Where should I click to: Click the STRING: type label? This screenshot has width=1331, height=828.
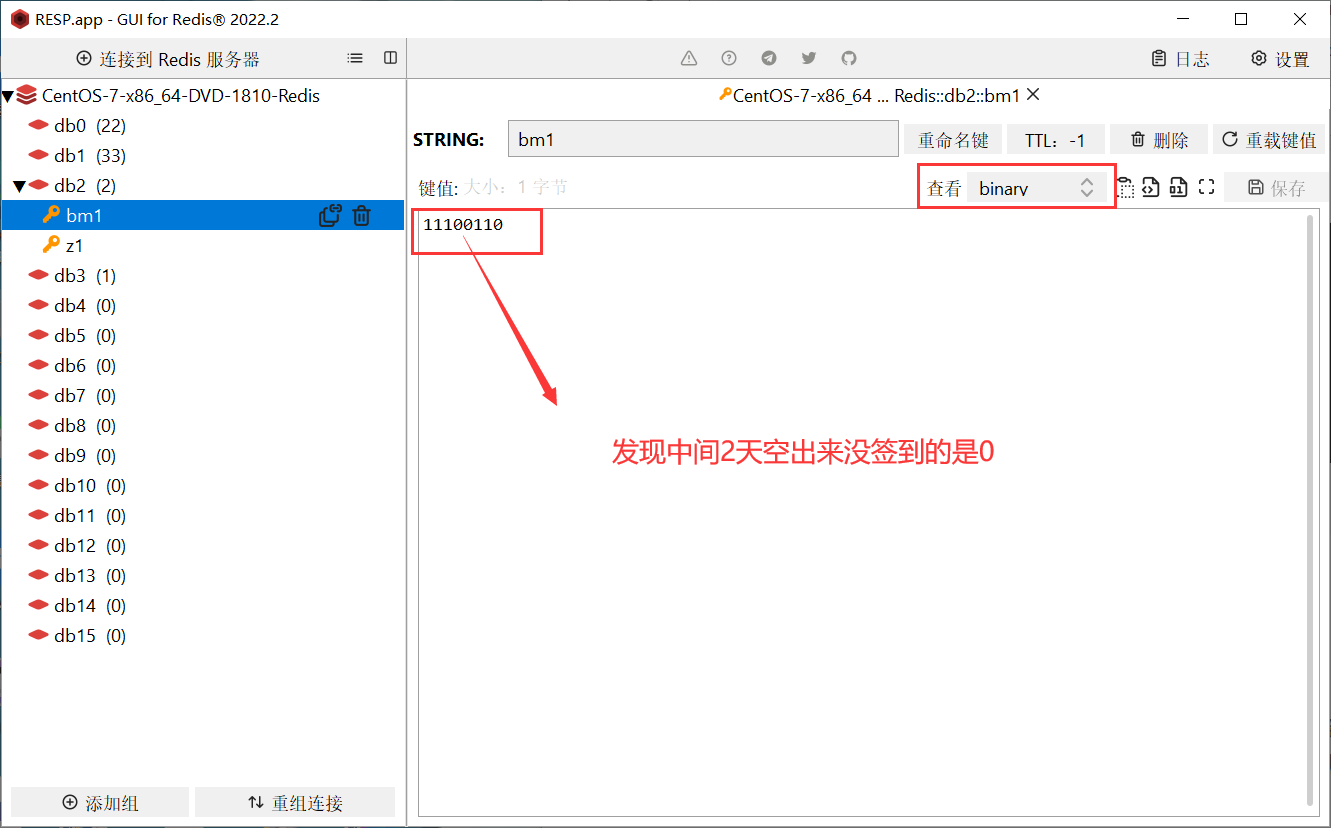[449, 140]
